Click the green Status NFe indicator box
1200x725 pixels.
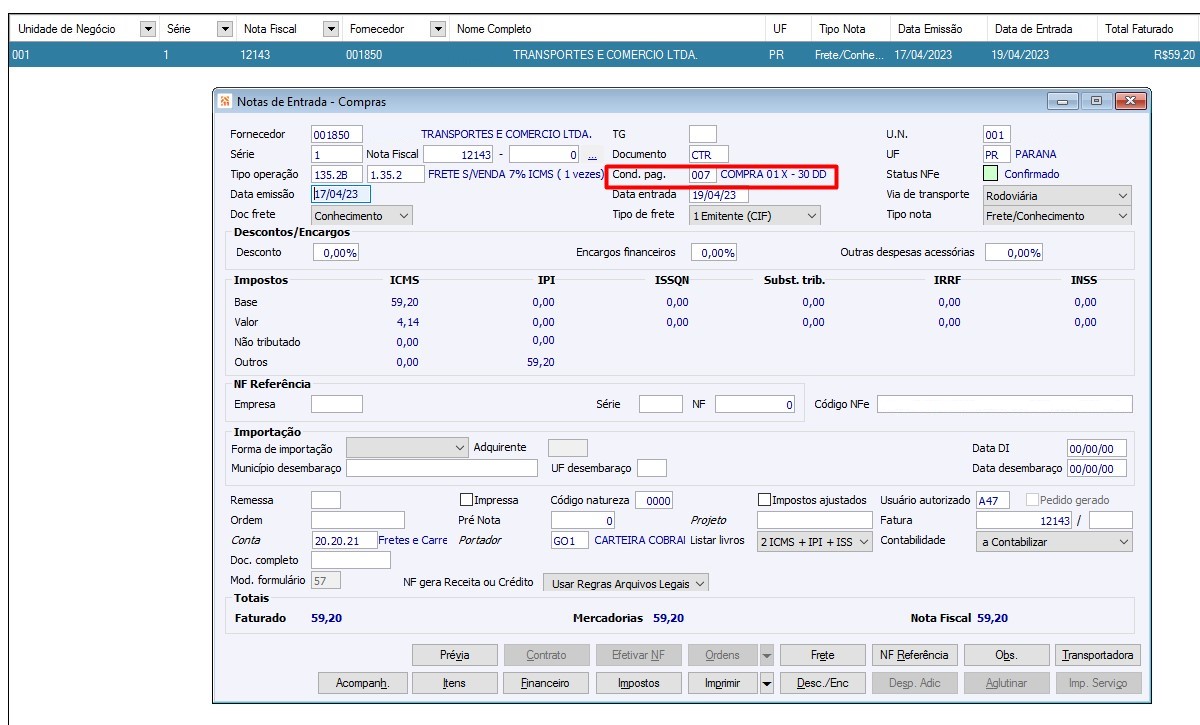point(990,175)
